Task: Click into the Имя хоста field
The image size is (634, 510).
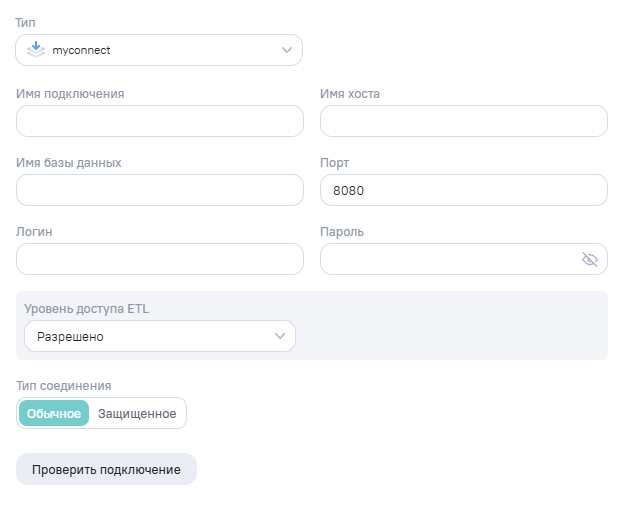Action: coord(463,121)
